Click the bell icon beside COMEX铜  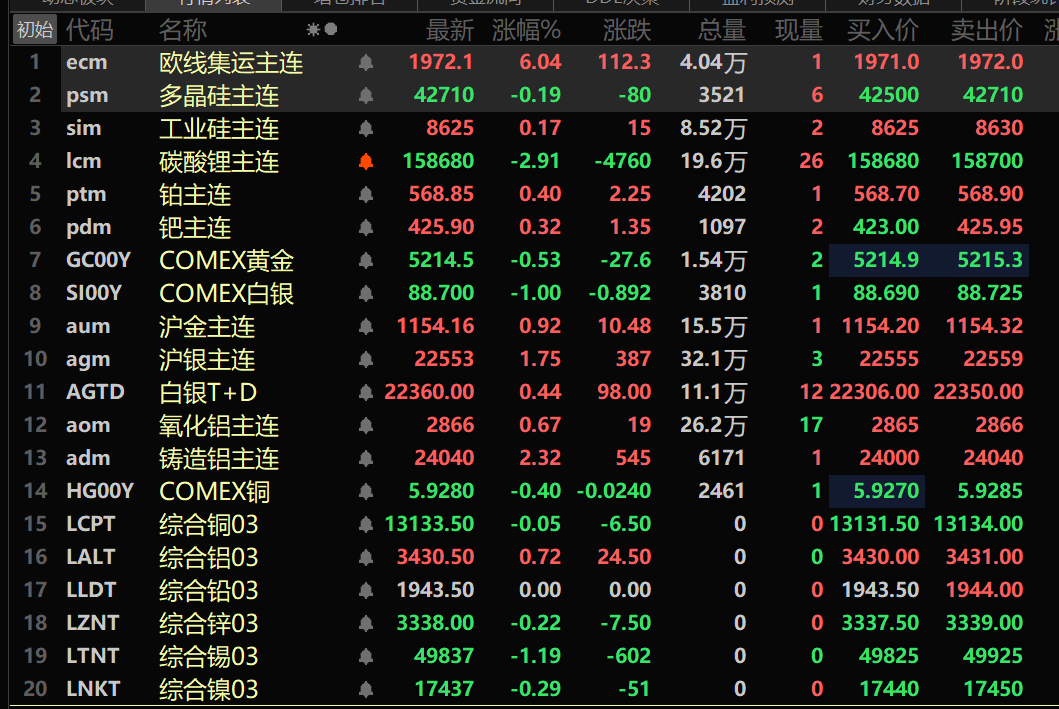[366, 492]
